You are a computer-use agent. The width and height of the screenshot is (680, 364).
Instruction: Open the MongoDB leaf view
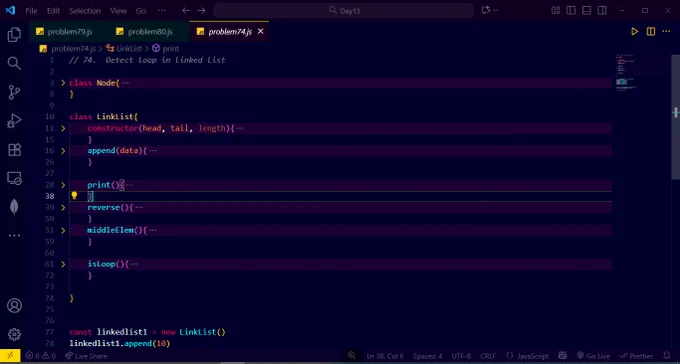coord(14,207)
